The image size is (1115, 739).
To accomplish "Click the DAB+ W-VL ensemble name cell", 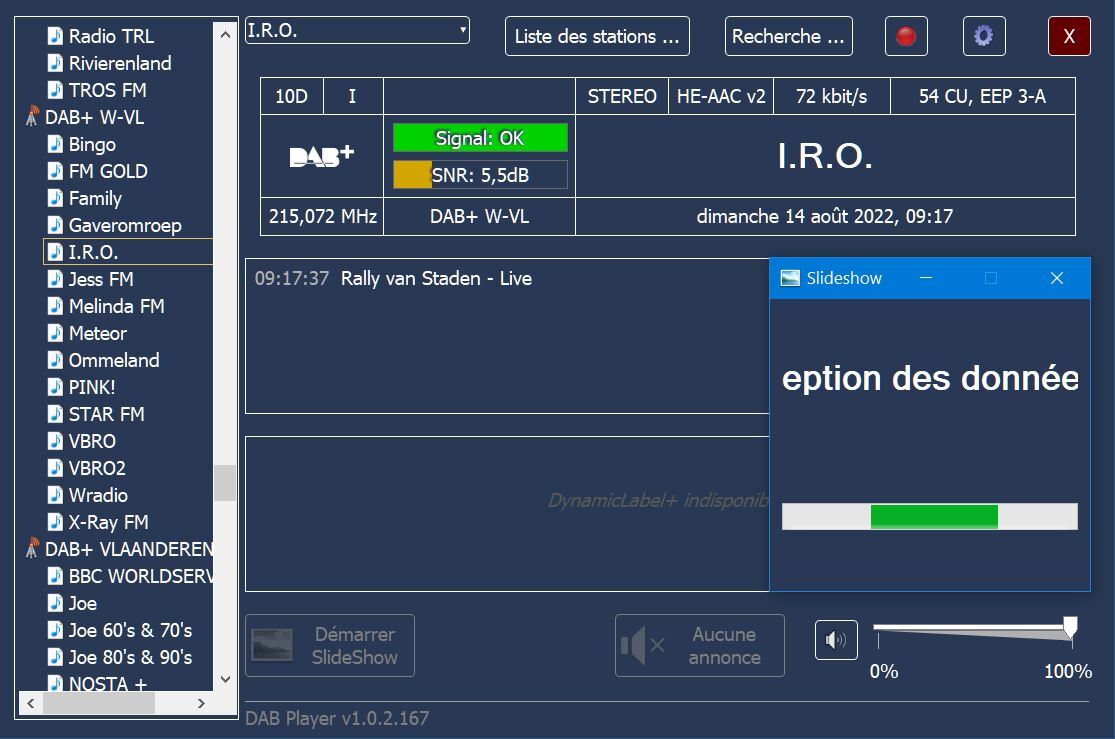I will [479, 216].
